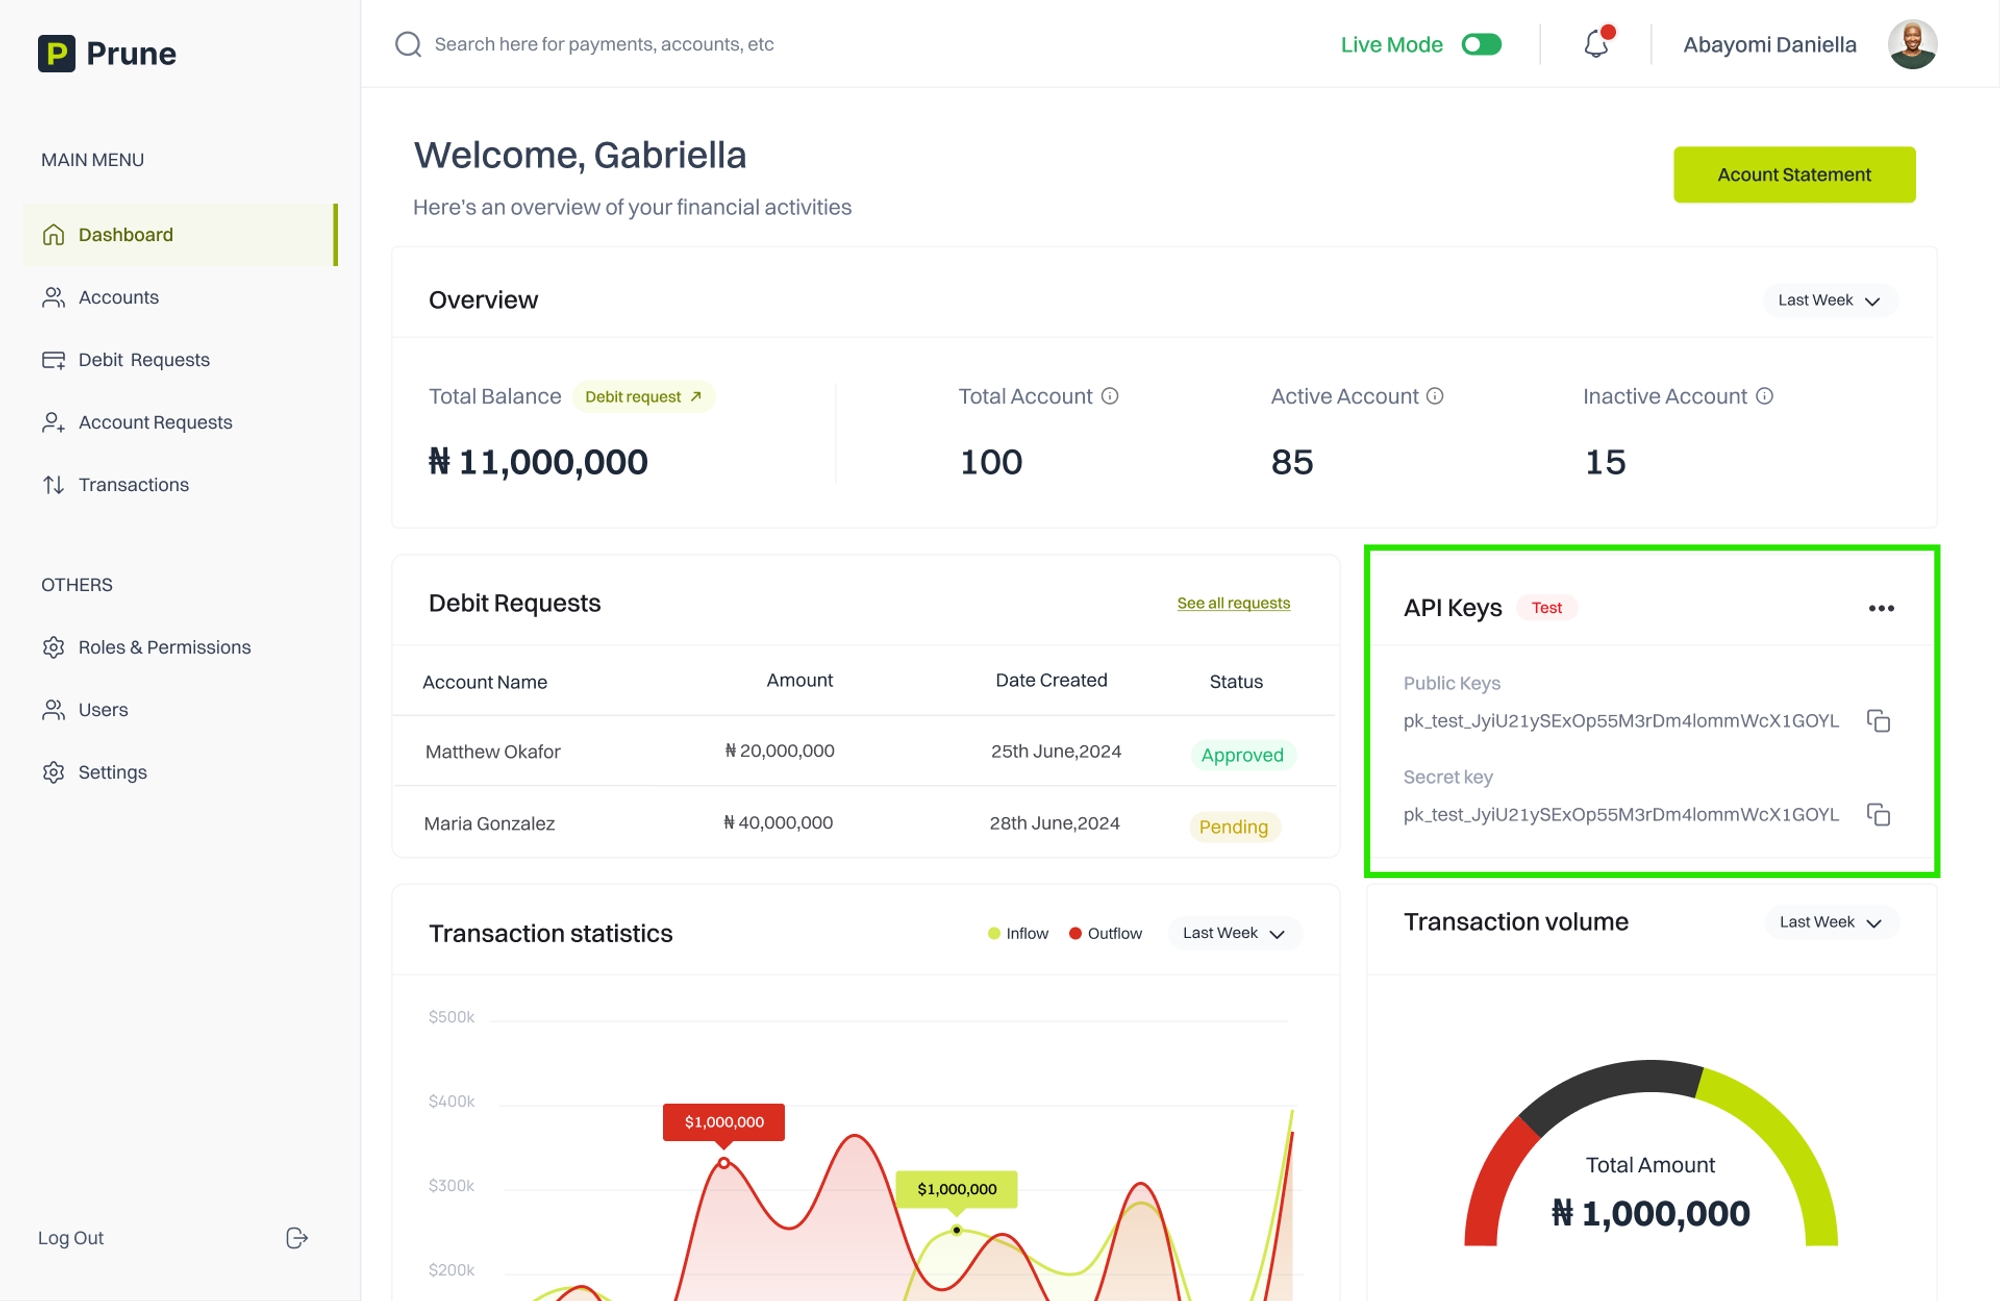Click Inactive Account info icon
The height and width of the screenshot is (1301, 2000).
(1765, 396)
